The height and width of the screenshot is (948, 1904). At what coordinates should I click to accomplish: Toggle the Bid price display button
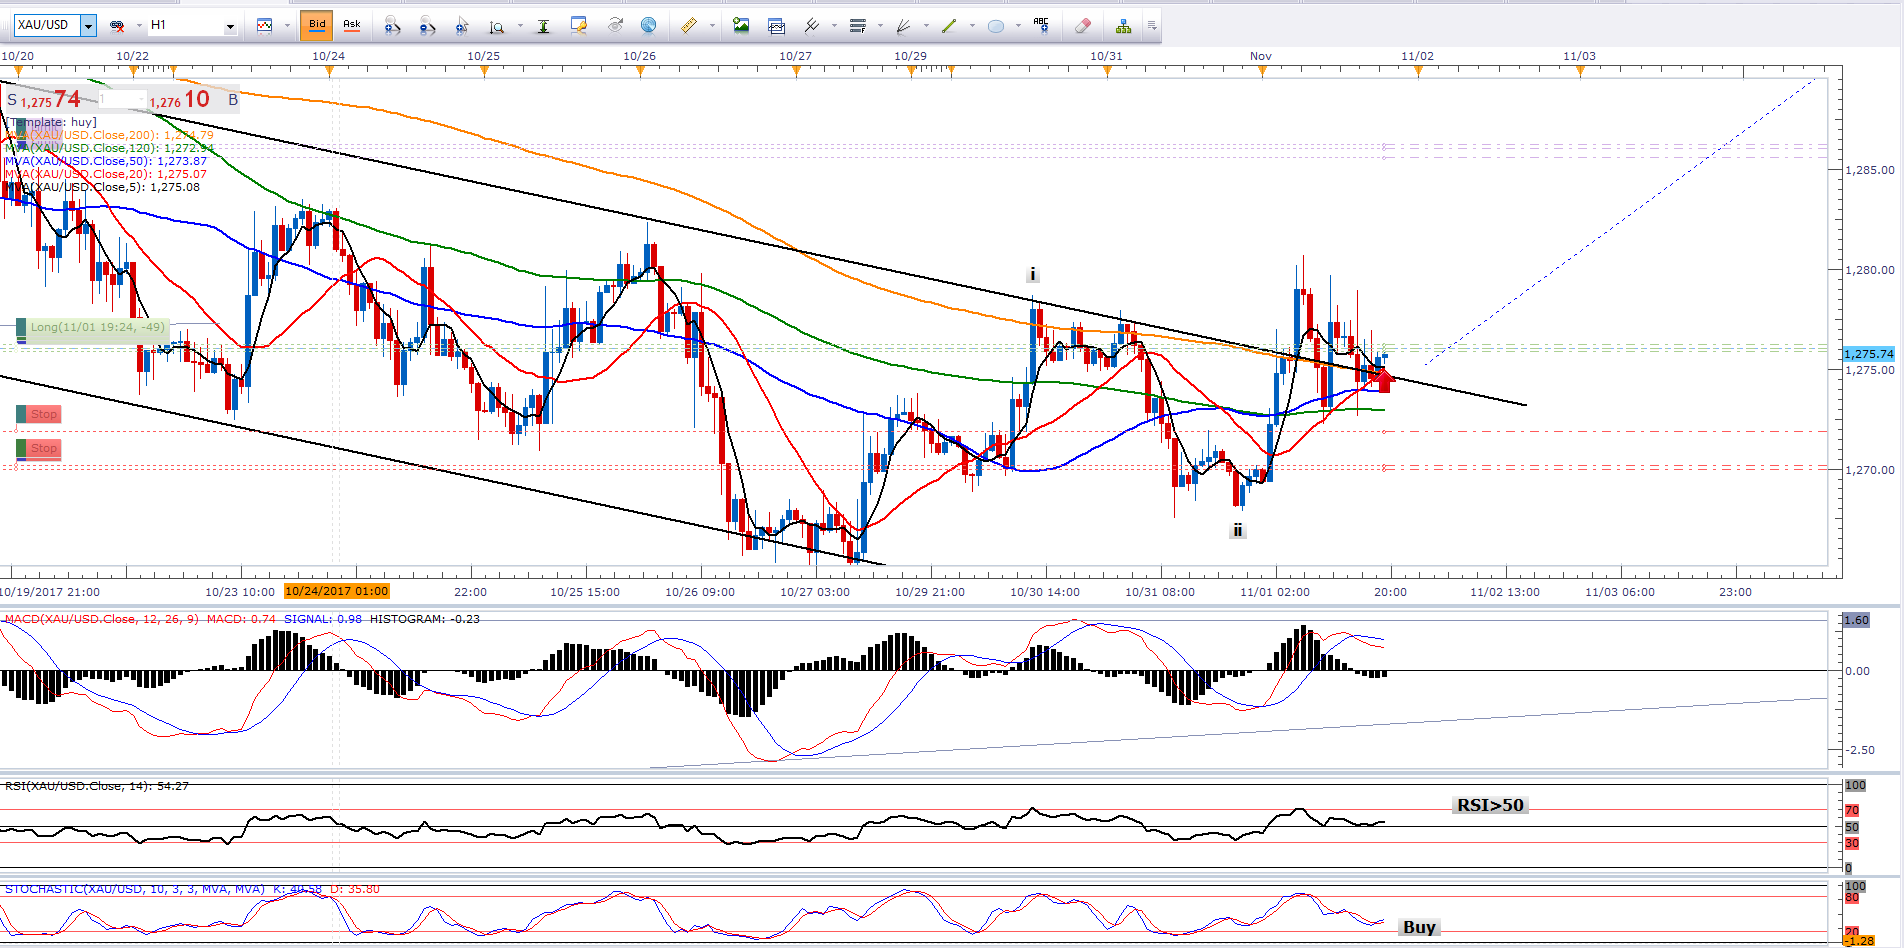tap(317, 25)
